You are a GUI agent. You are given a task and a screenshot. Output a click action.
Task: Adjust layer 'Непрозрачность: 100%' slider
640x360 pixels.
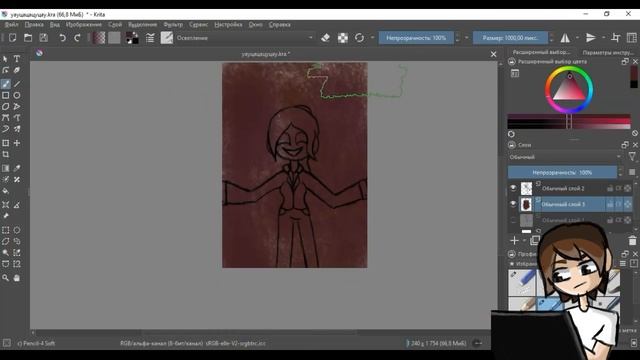tap(562, 172)
